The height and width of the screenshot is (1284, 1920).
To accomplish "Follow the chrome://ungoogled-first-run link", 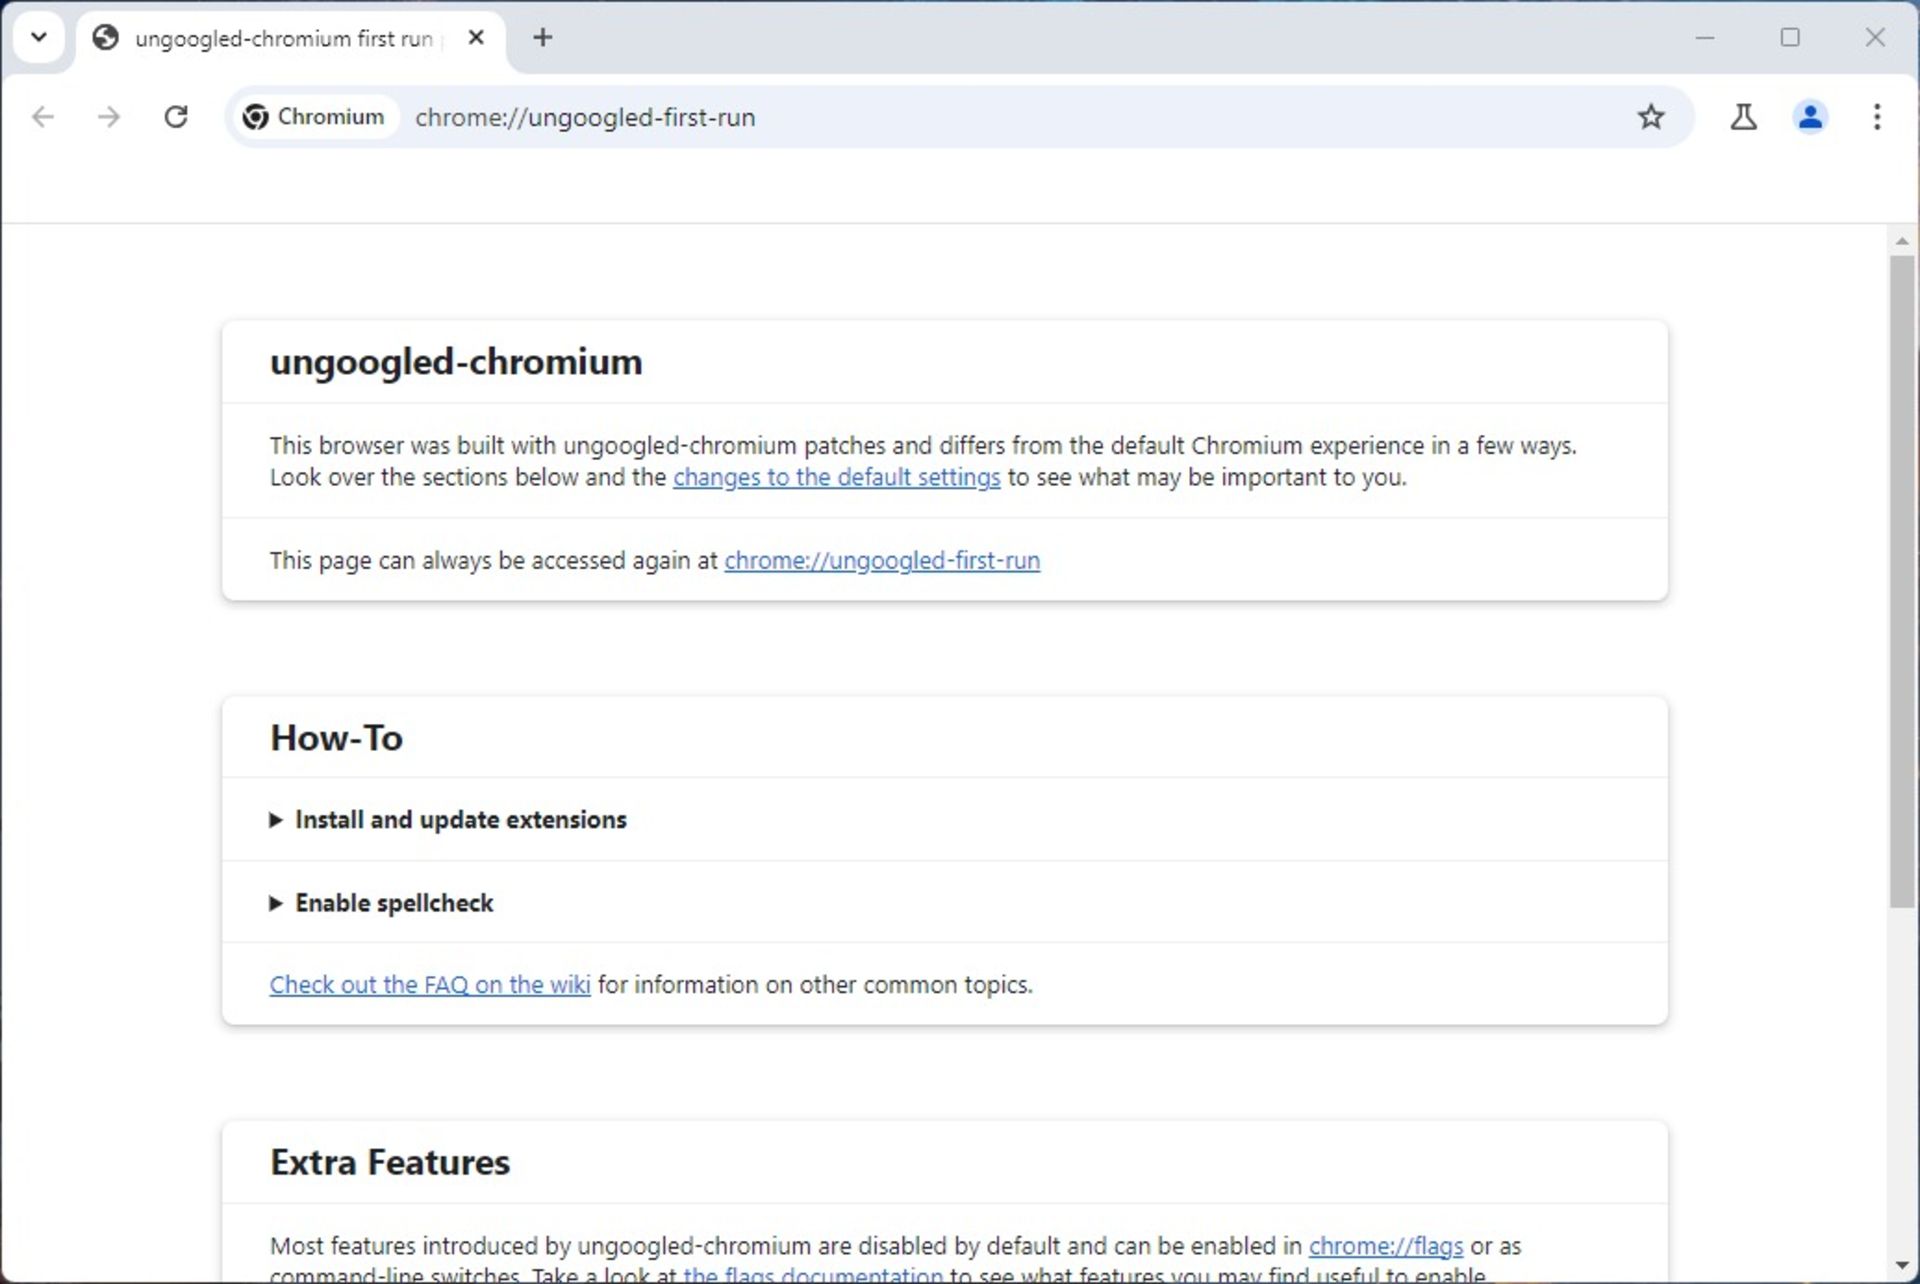I will pyautogui.click(x=882, y=561).
